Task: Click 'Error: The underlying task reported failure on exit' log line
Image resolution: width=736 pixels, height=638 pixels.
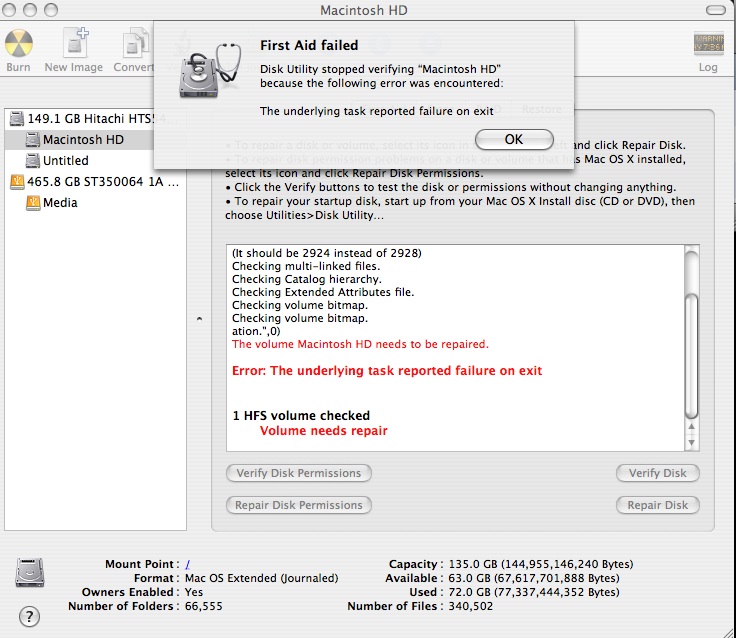Action: click(x=387, y=371)
